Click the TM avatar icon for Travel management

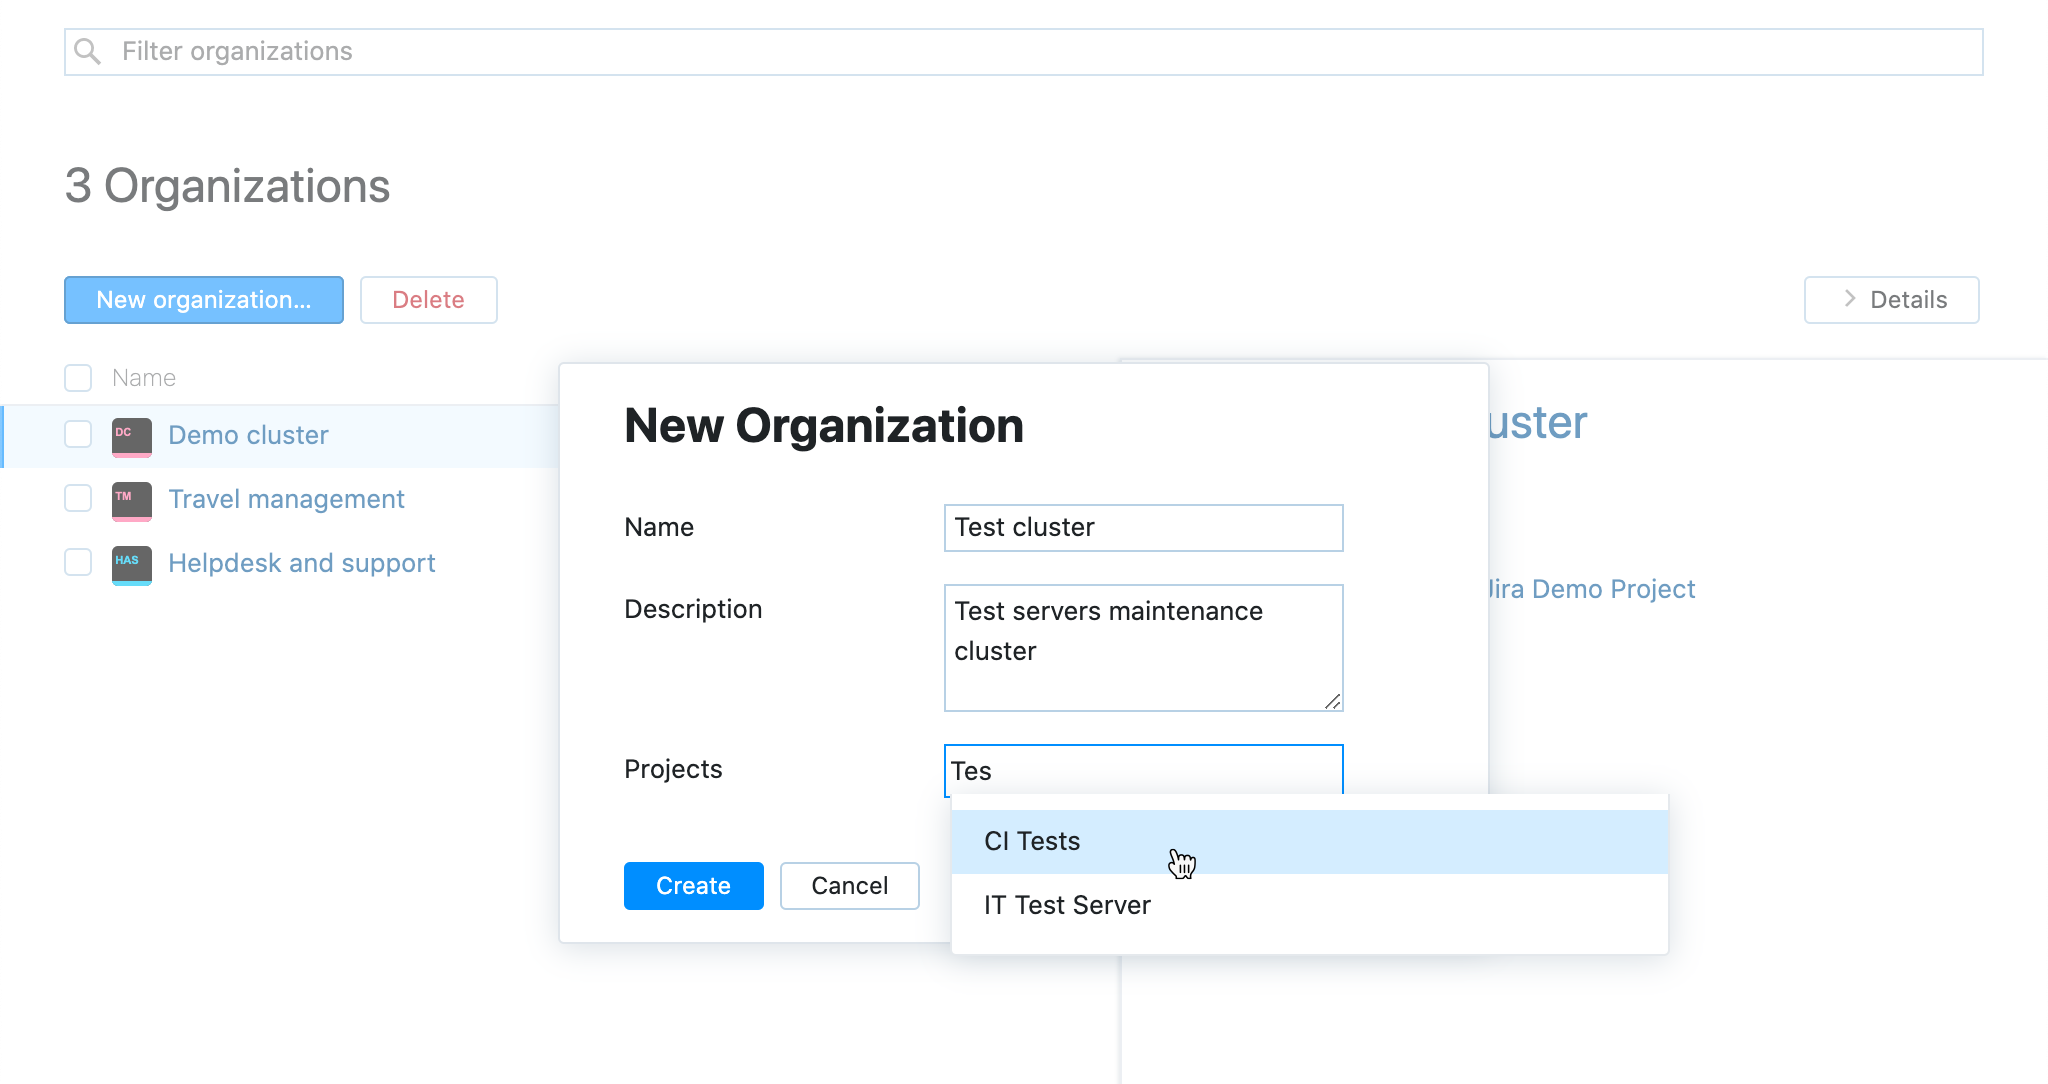[130, 500]
